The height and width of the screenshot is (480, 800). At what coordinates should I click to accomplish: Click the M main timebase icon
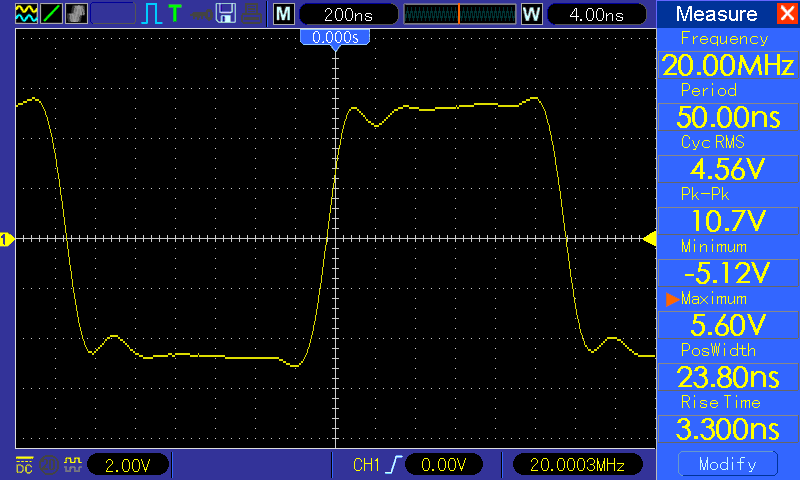pyautogui.click(x=284, y=14)
